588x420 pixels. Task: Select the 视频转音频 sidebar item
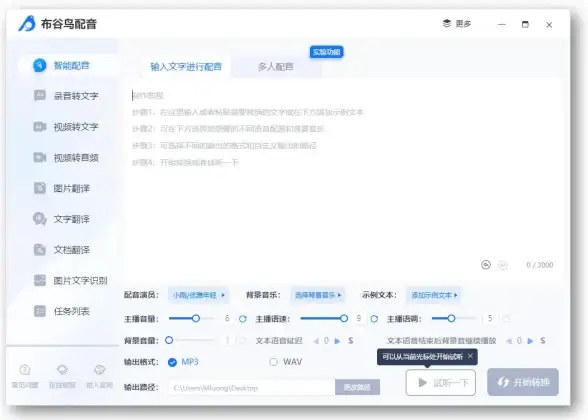point(66,158)
